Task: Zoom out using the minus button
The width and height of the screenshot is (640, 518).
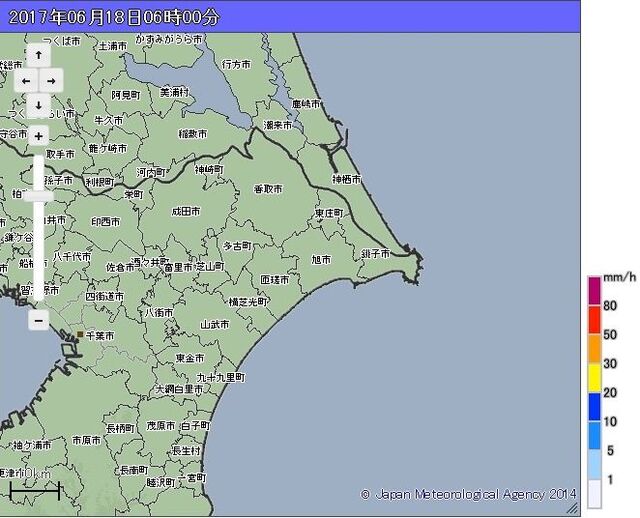Action: (38, 320)
